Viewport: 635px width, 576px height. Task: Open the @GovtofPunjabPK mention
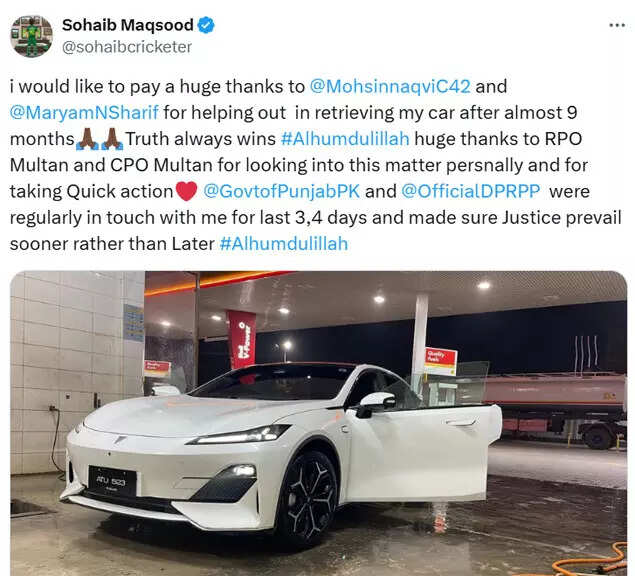click(281, 192)
